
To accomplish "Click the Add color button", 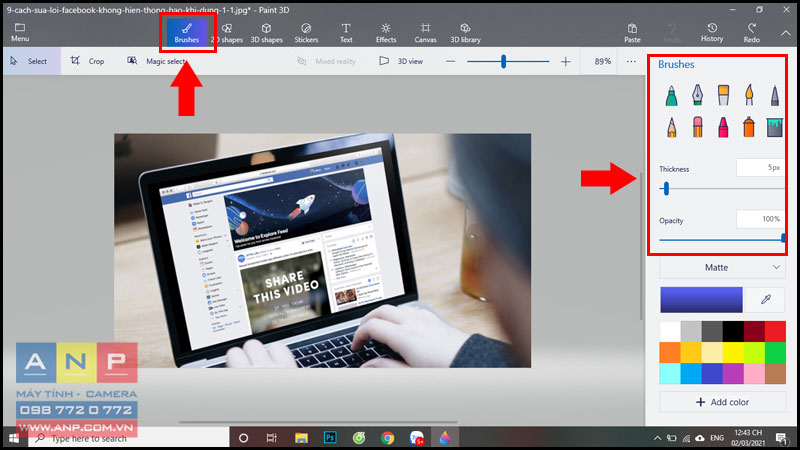I will tap(722, 402).
